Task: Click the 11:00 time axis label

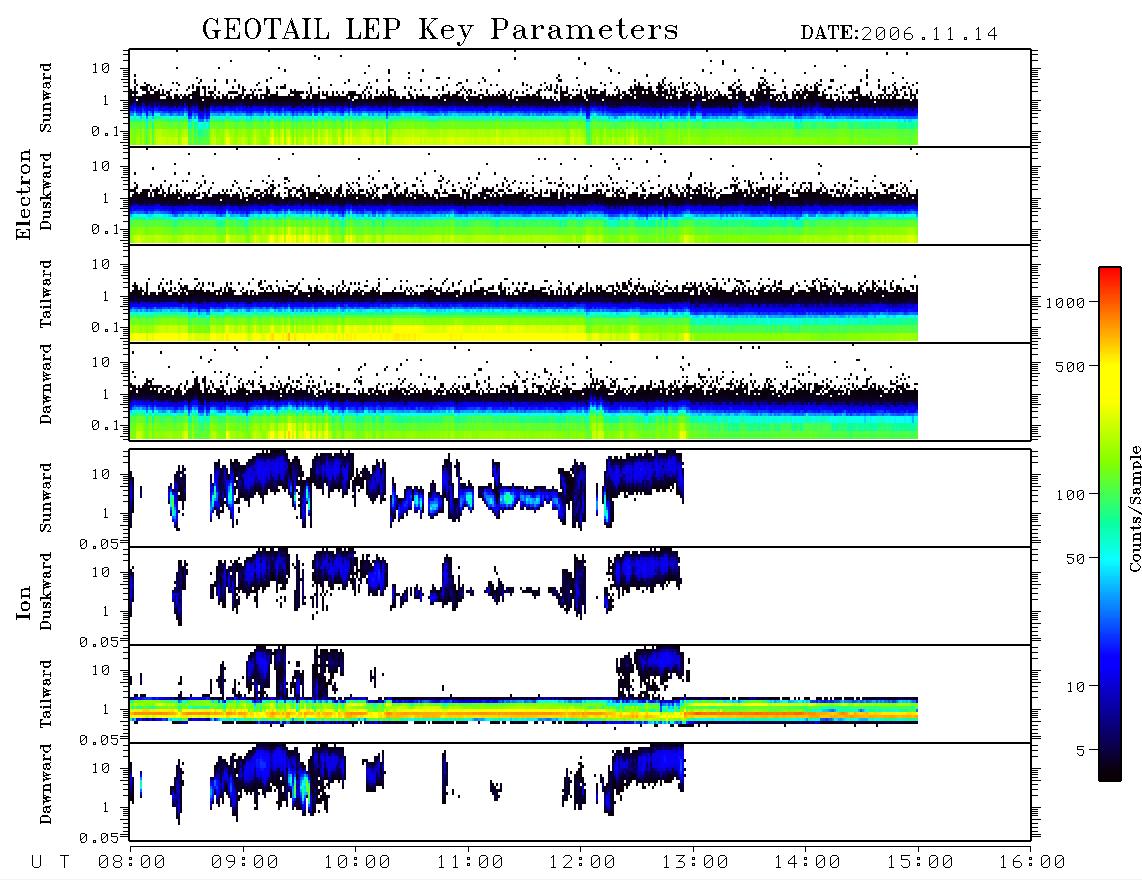Action: [x=470, y=862]
